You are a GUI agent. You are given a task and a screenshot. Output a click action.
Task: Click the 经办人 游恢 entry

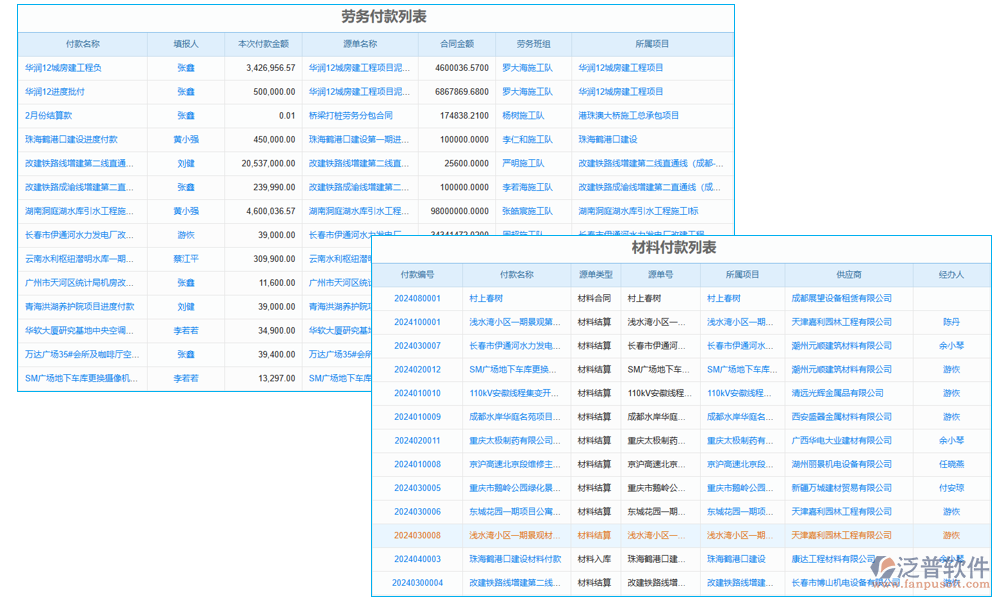point(951,370)
